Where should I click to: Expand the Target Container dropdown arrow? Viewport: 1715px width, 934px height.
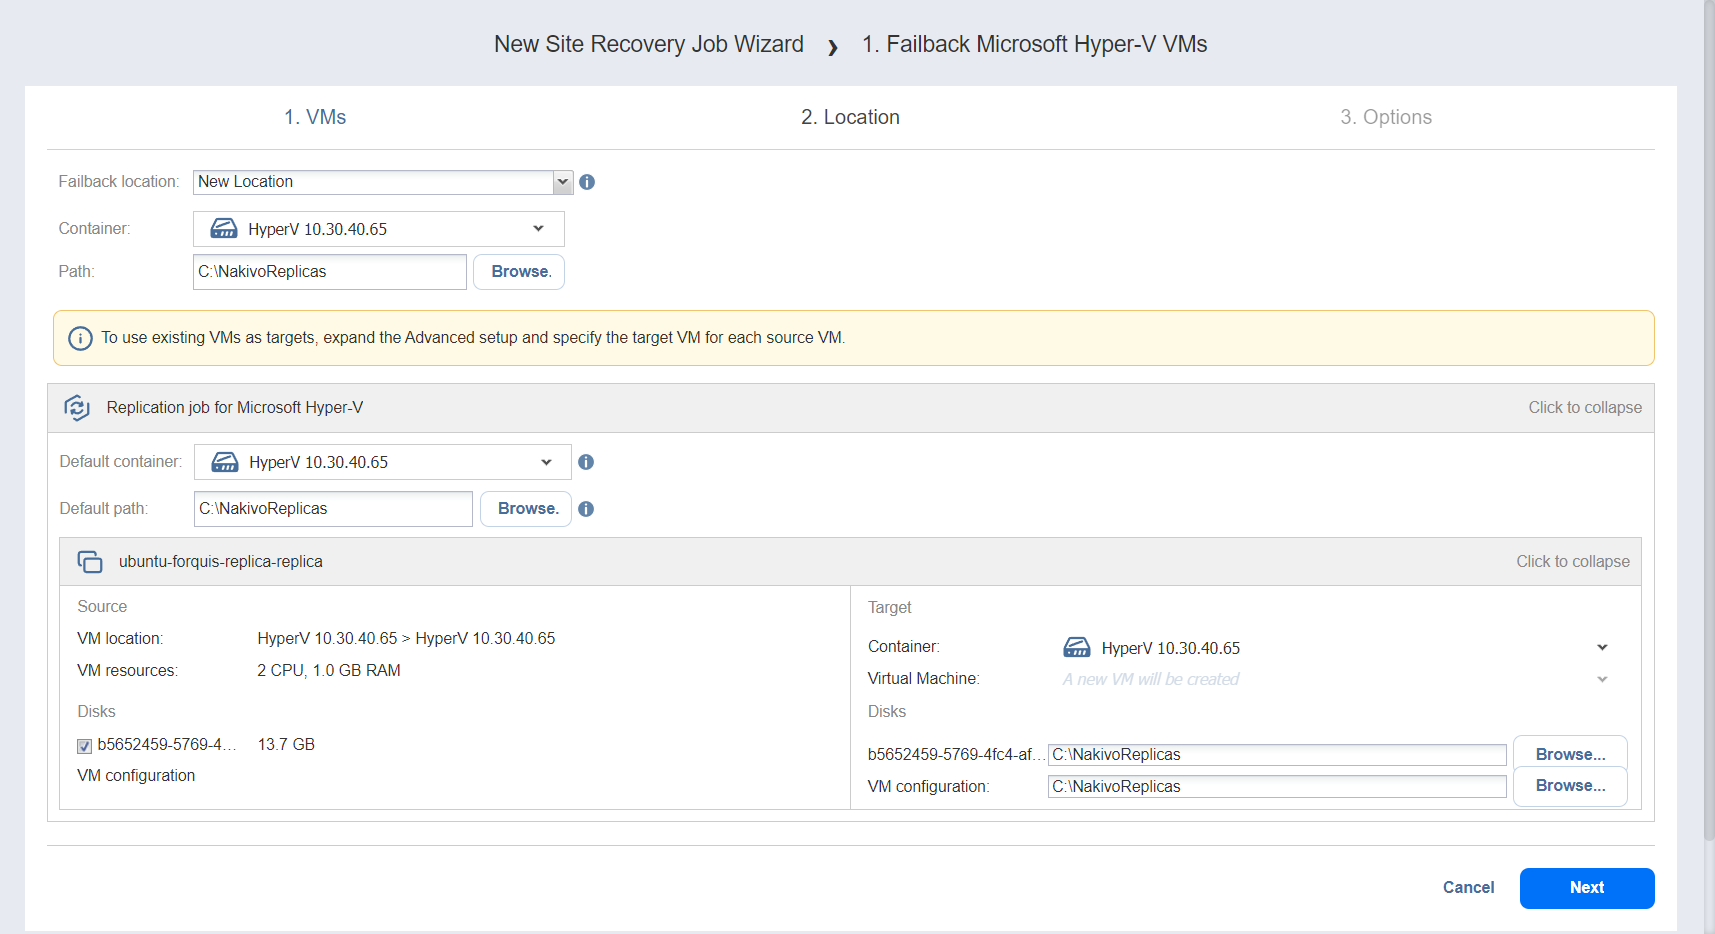1602,648
